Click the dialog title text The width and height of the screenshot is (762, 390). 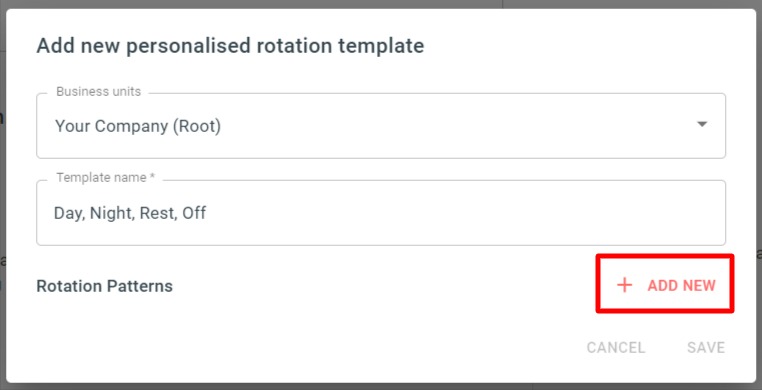pos(230,46)
